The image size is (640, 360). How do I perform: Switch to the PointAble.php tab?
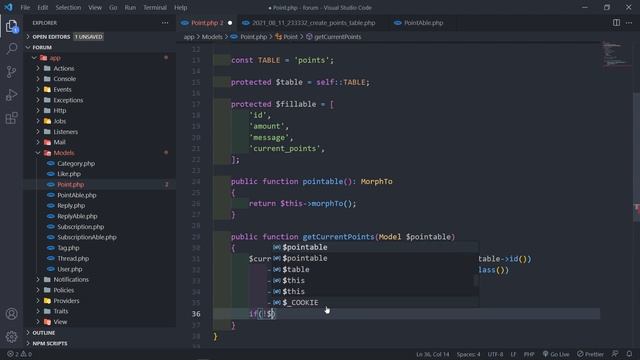pyautogui.click(x=423, y=23)
